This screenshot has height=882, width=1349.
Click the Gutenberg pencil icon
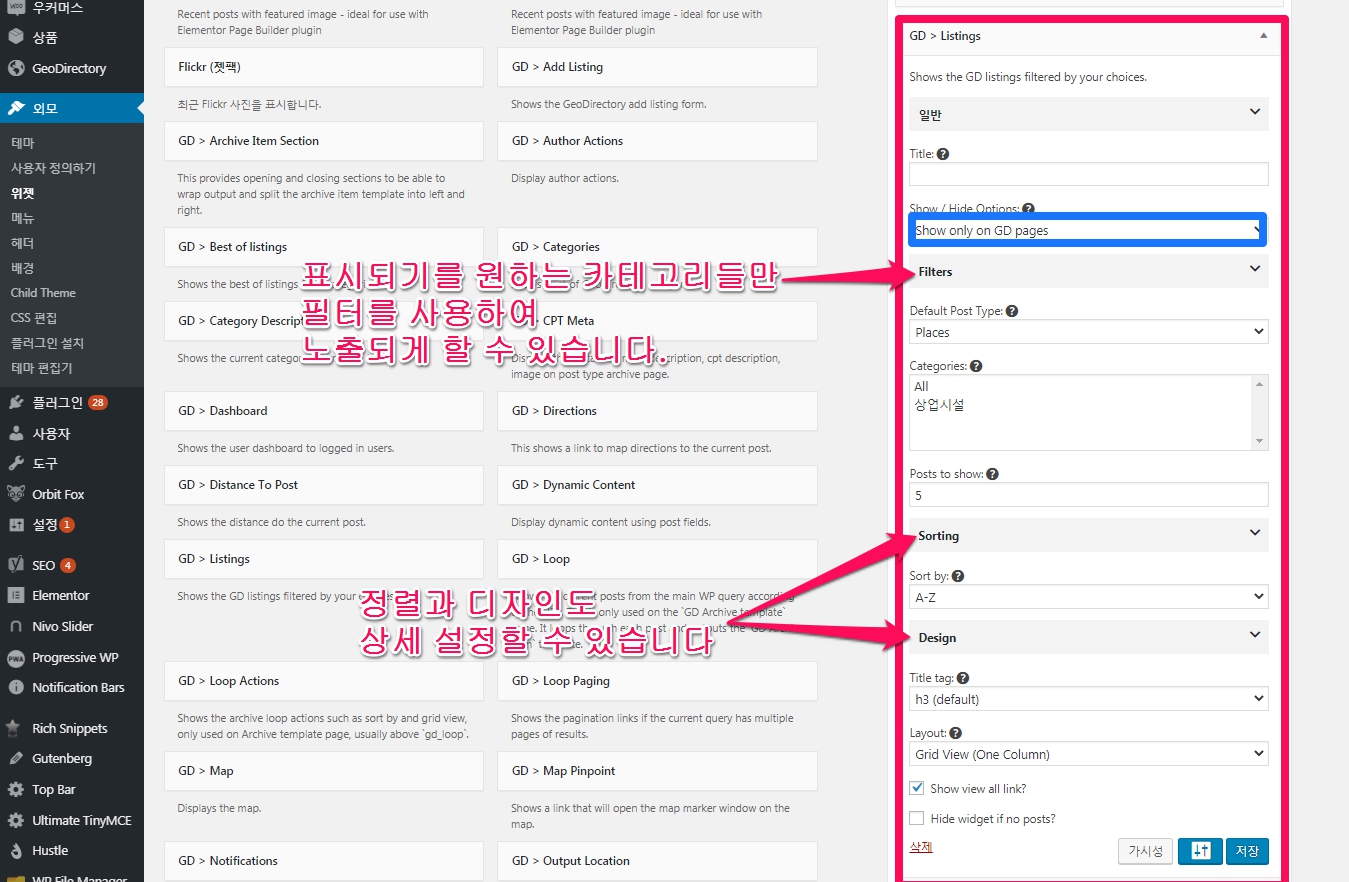click(x=15, y=759)
